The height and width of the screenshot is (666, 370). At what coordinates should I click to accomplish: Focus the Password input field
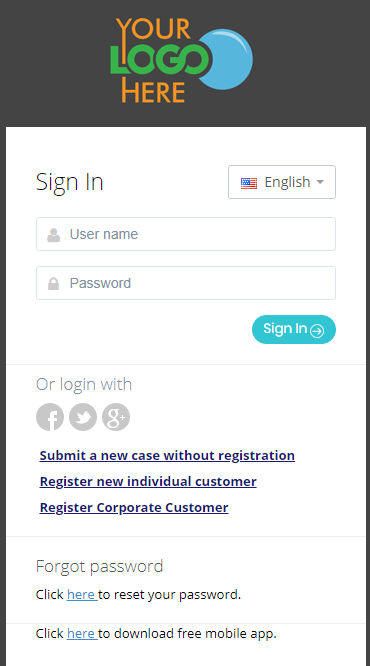pyautogui.click(x=186, y=283)
